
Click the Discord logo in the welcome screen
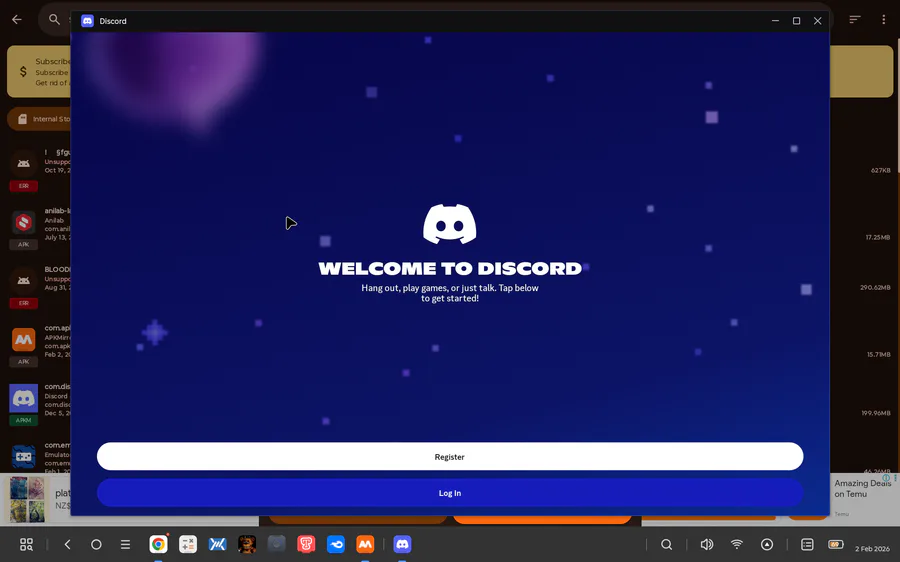tap(449, 224)
